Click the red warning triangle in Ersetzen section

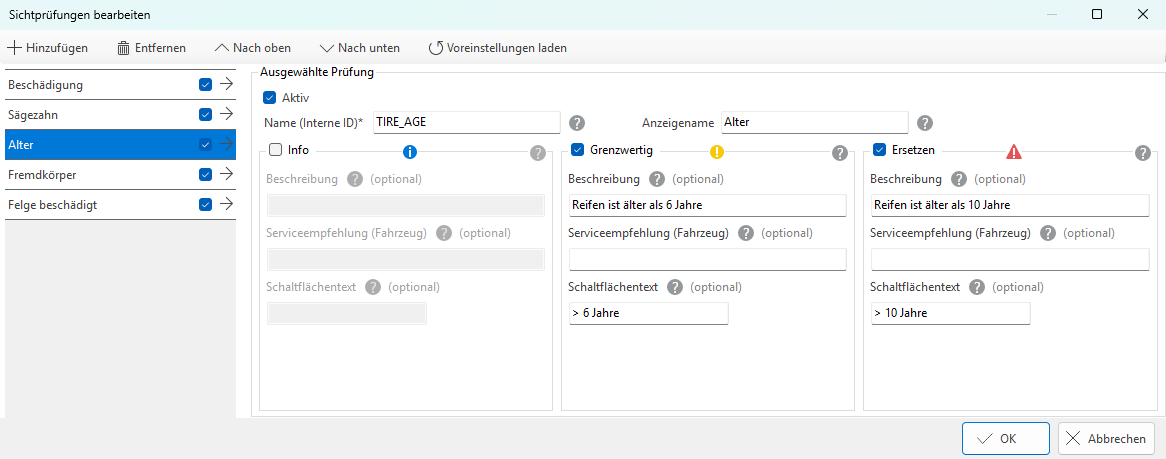point(1014,152)
